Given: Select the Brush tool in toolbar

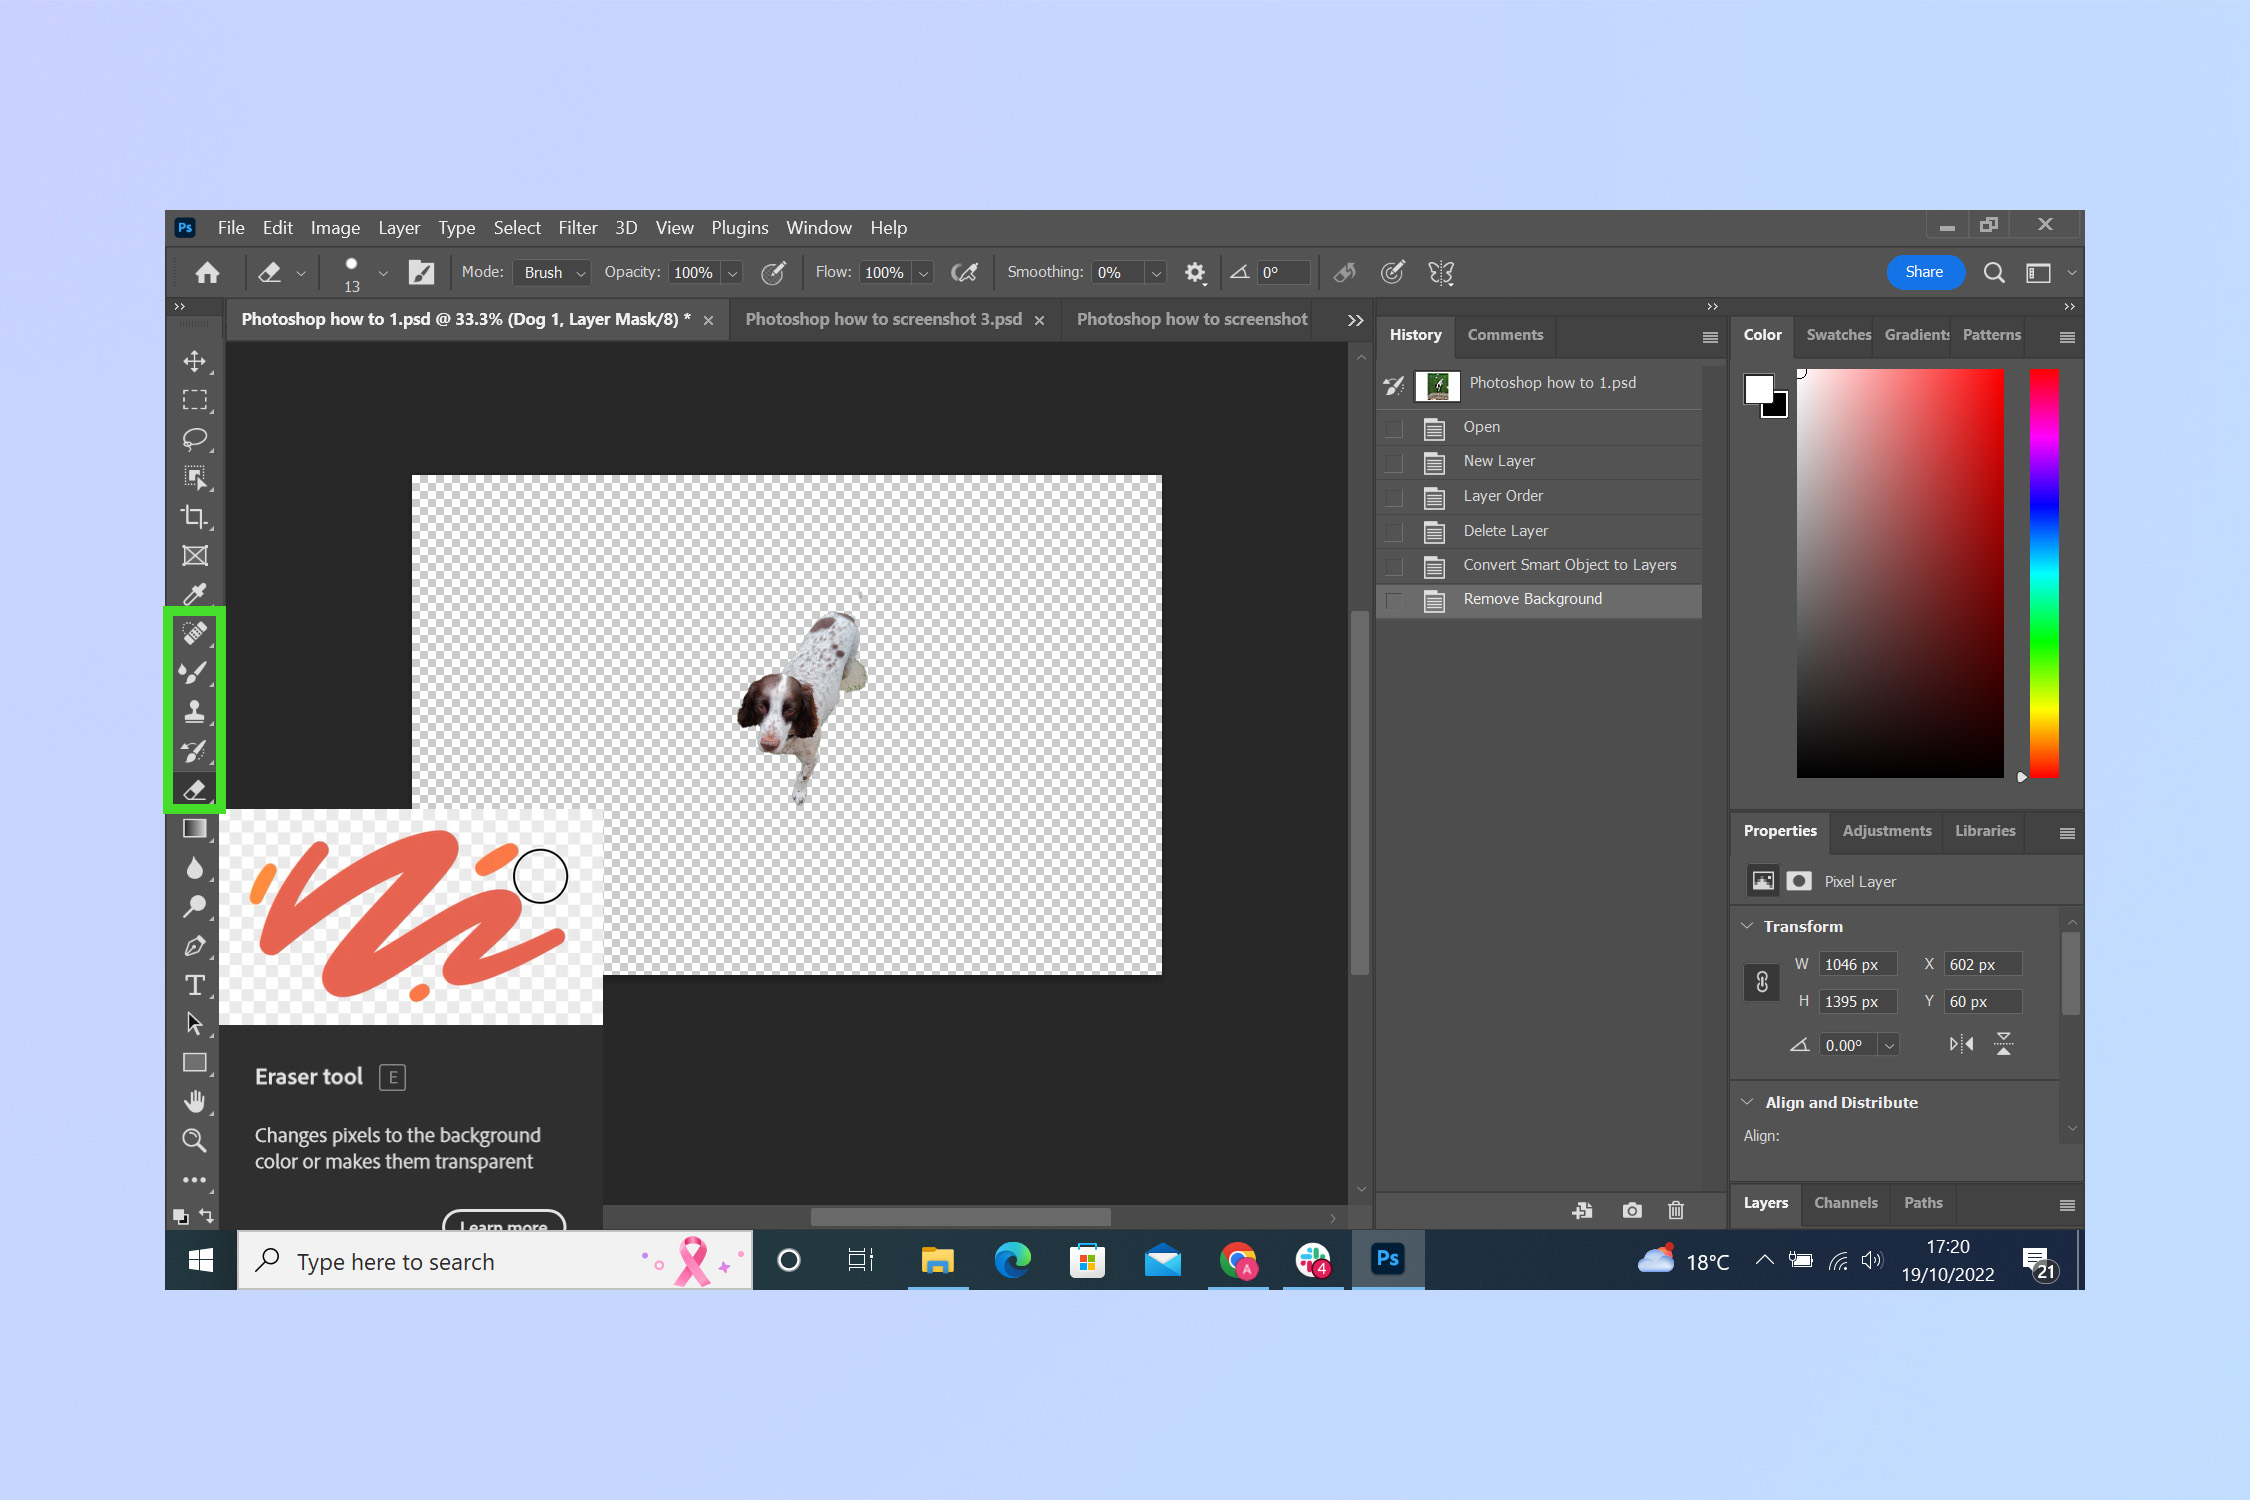Looking at the screenshot, I should click(x=193, y=673).
